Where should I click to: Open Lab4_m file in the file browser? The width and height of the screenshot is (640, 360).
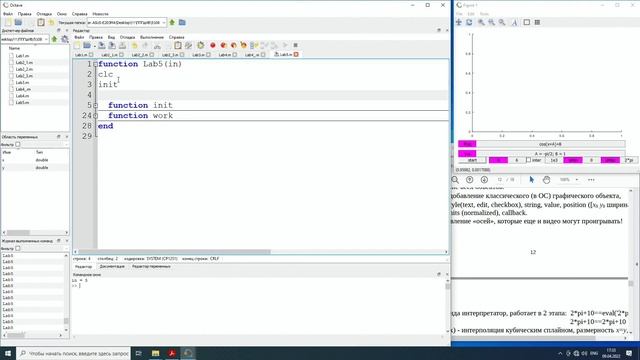tap(23, 89)
